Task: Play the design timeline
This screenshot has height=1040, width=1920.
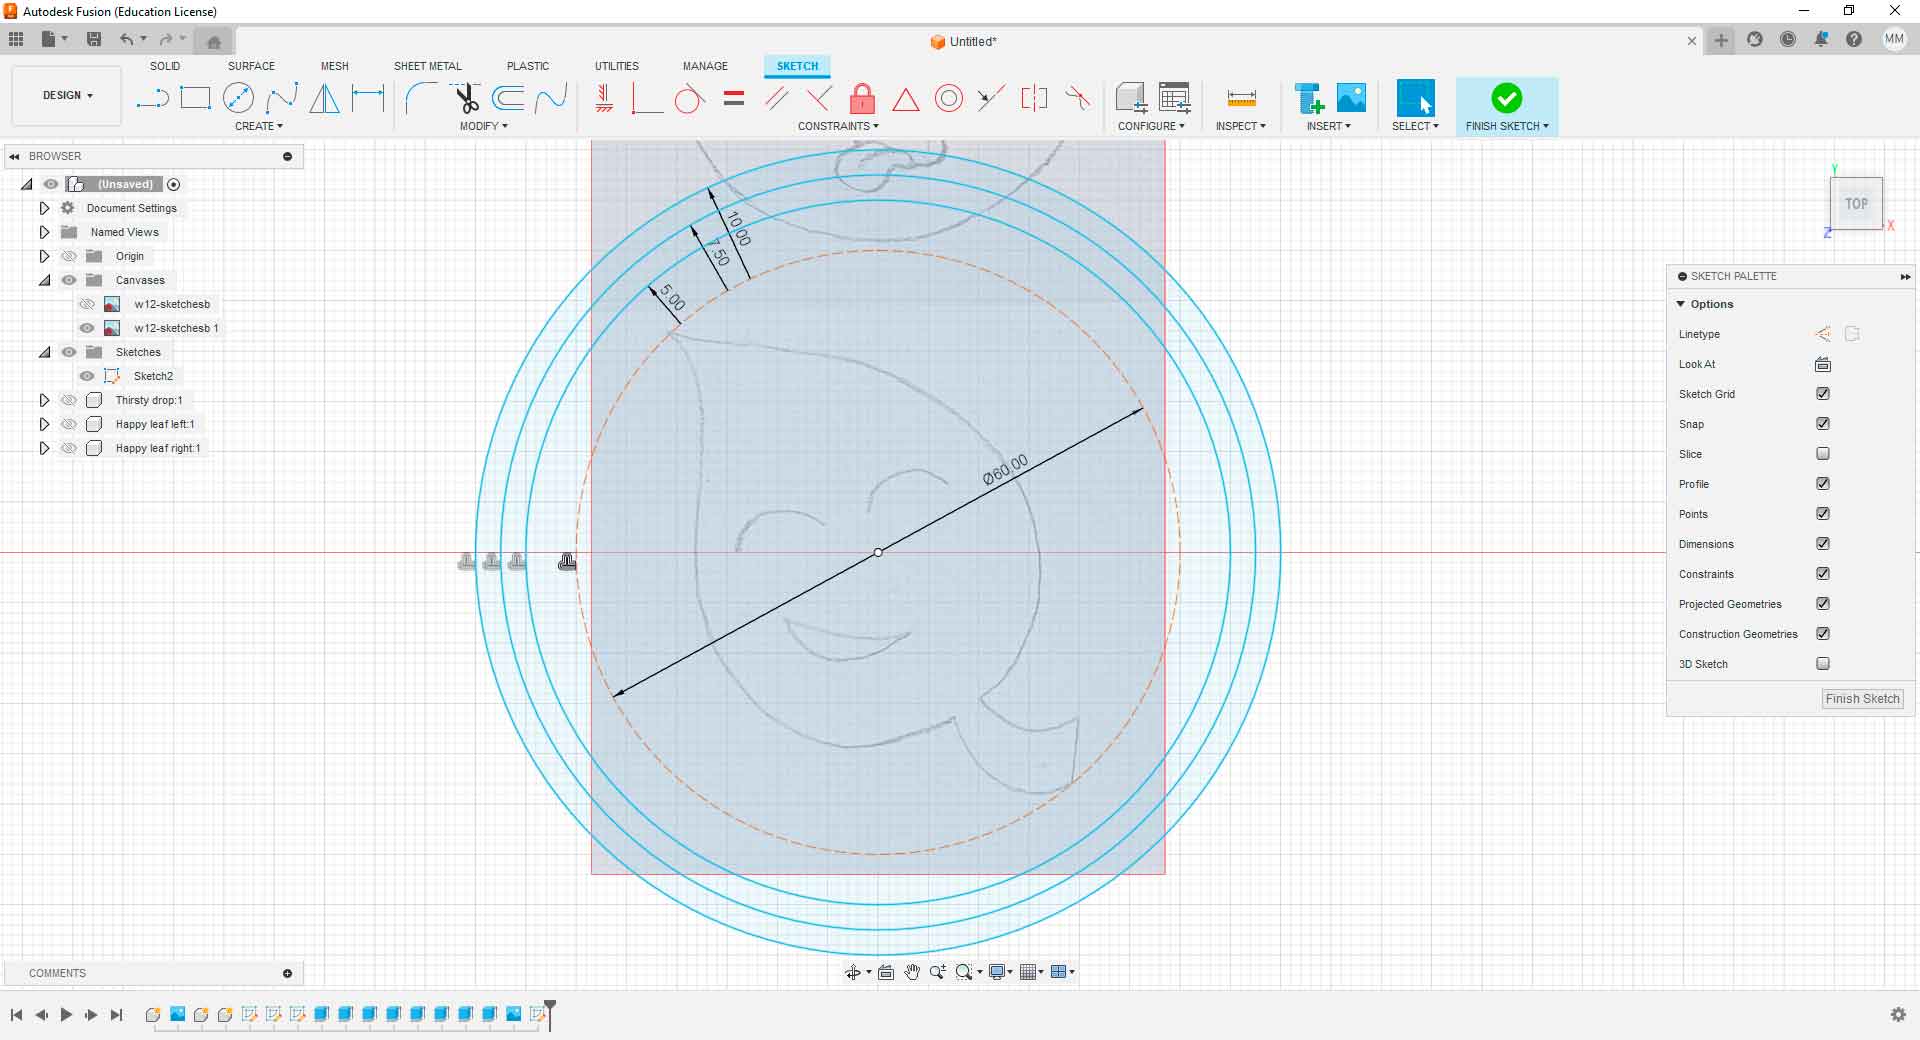Action: click(x=66, y=1014)
